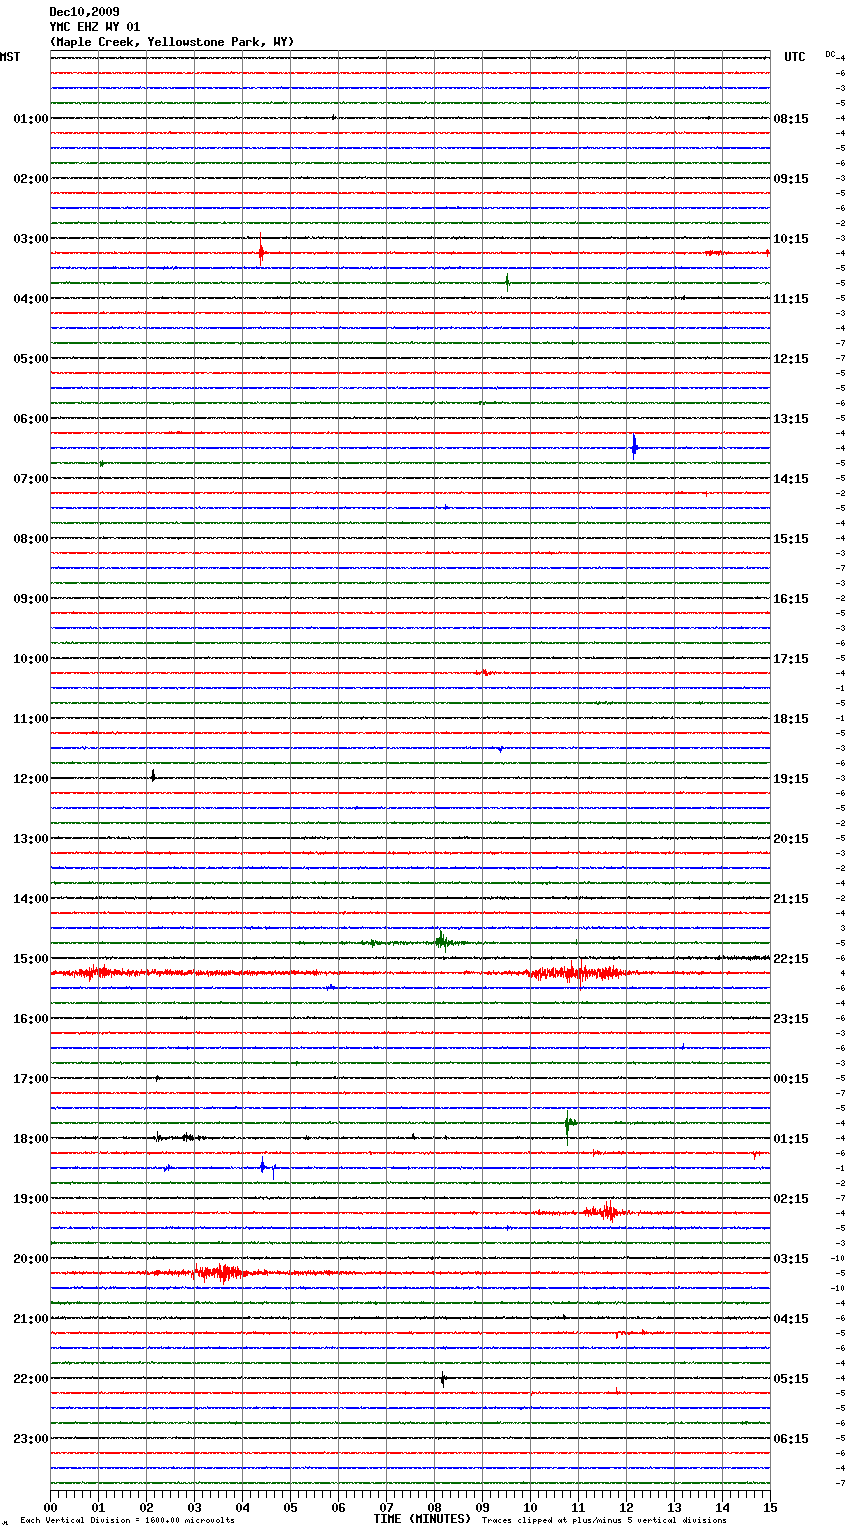Click the '23:15' UTC time label
This screenshot has width=850, height=1534.
(791, 1019)
